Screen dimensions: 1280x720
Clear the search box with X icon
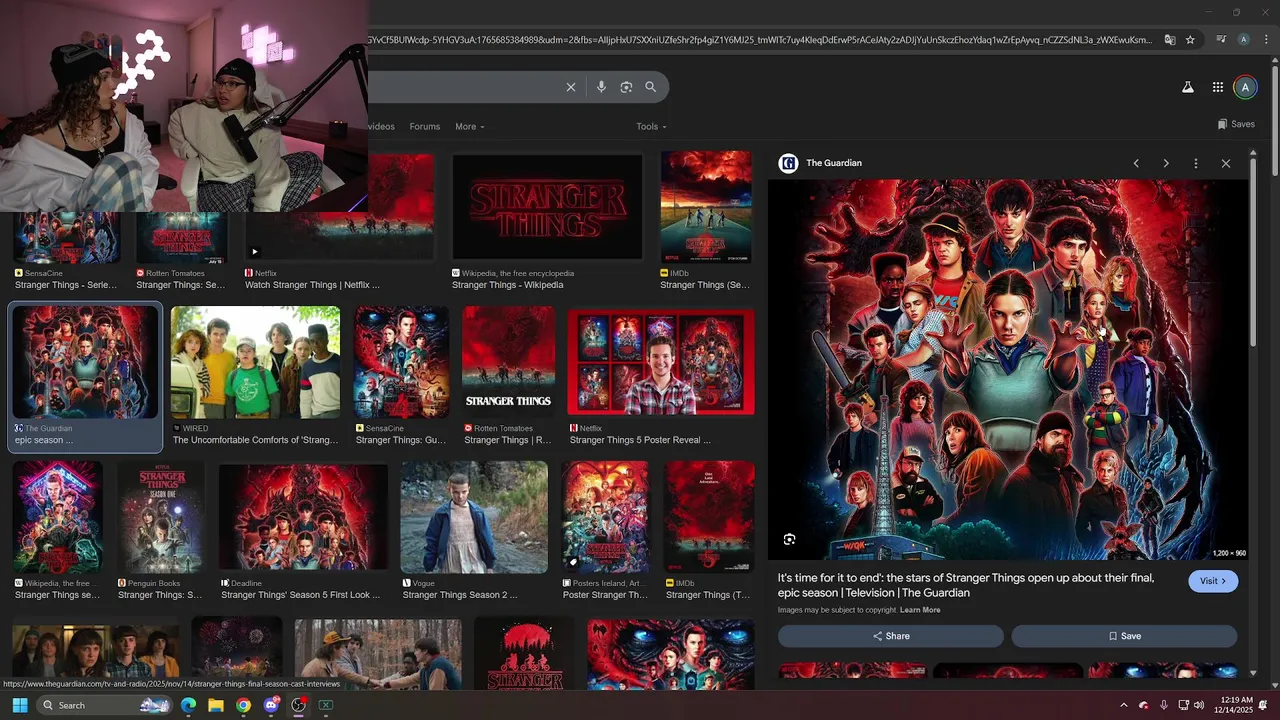pyautogui.click(x=571, y=87)
